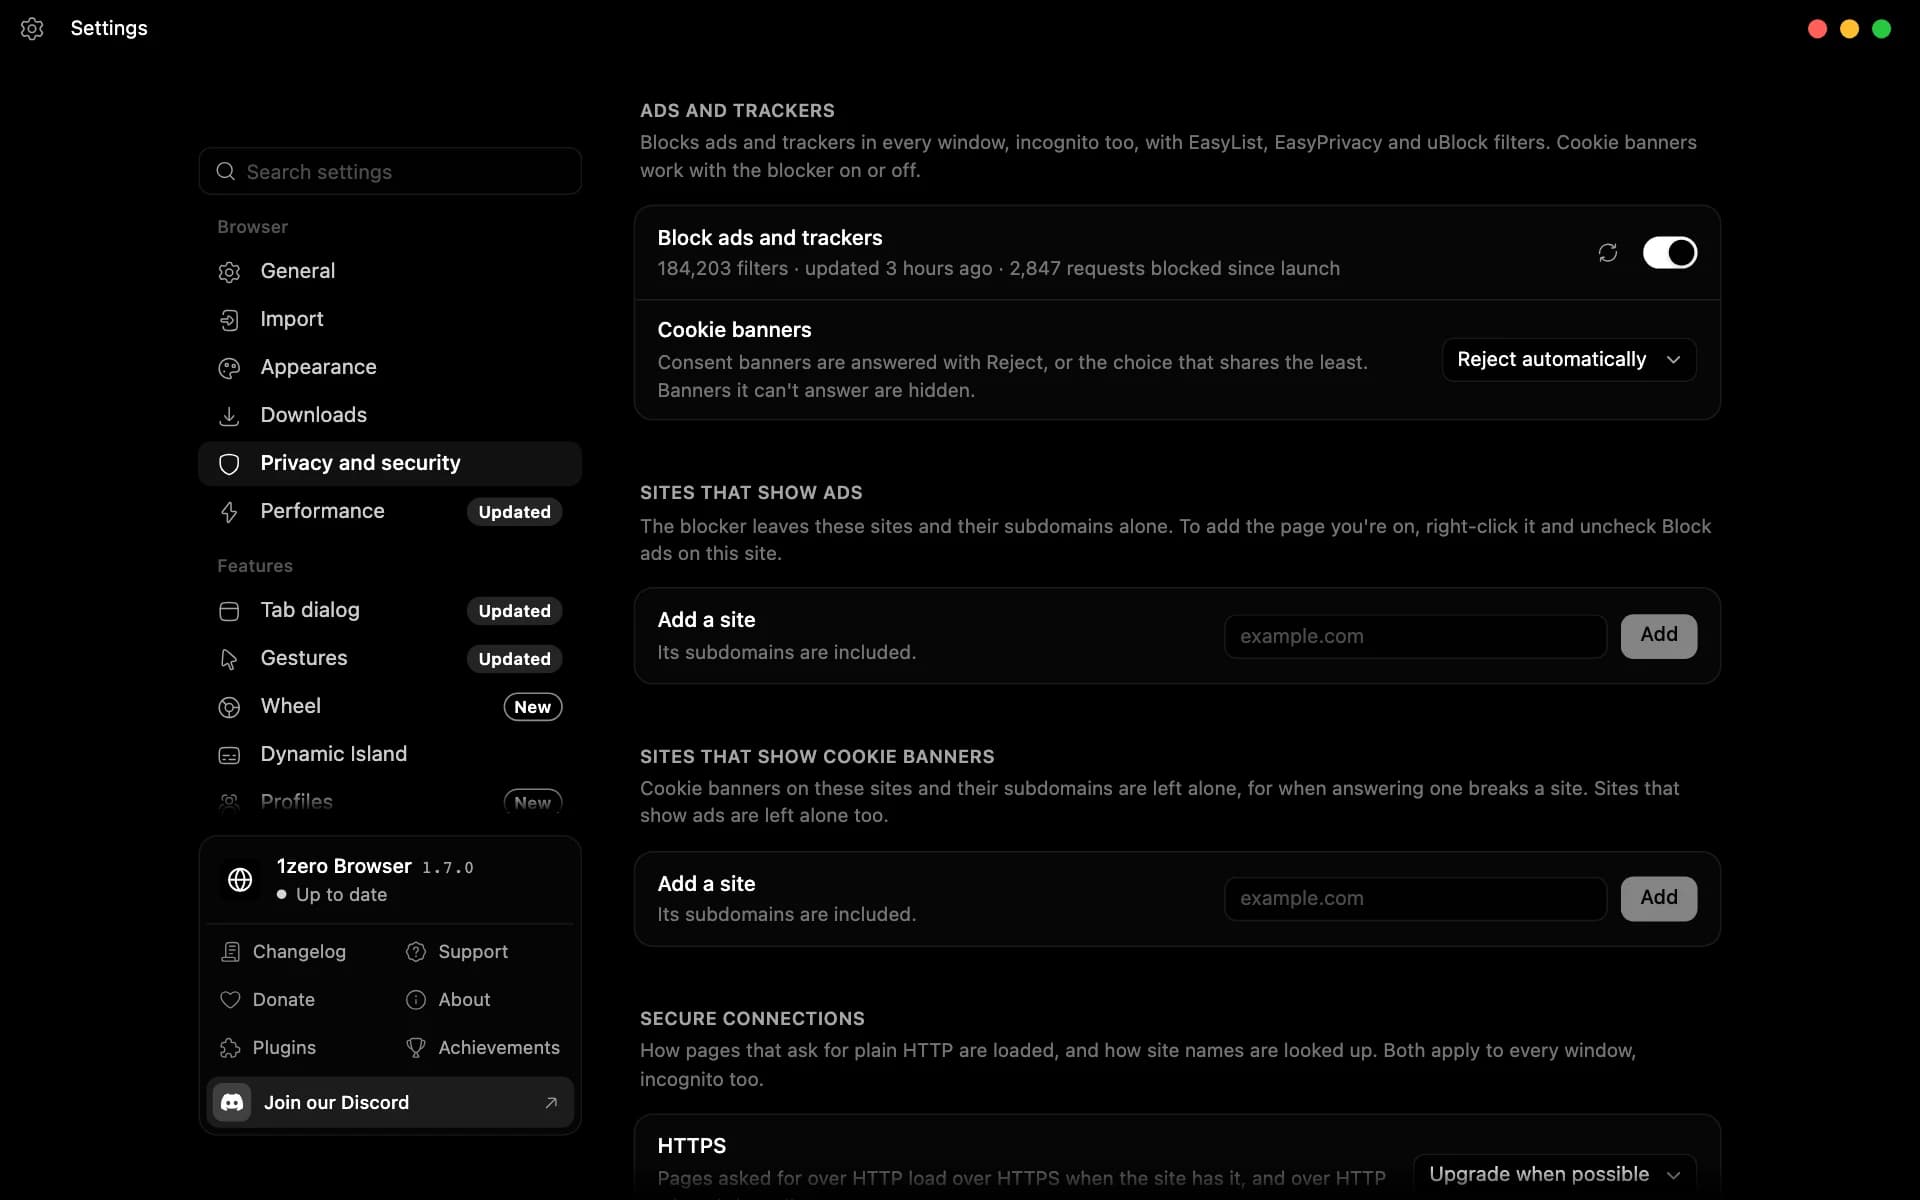The height and width of the screenshot is (1200, 1920).
Task: Open the HTTPS Upgrade when possible dropdown
Action: 1554,1174
